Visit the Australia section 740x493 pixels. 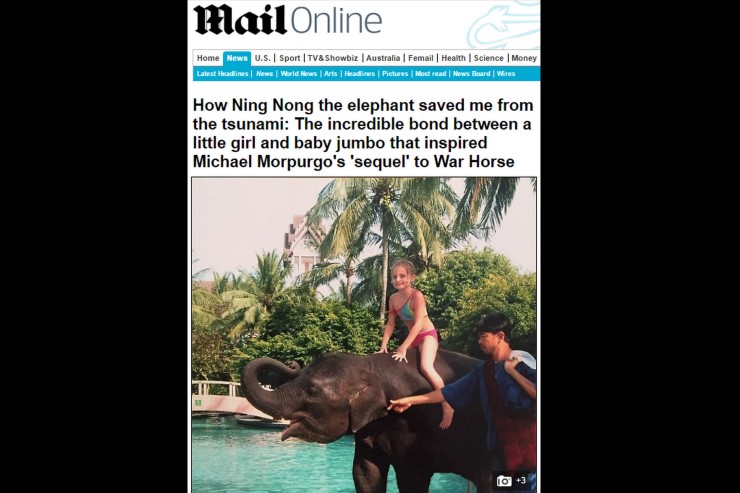pyautogui.click(x=383, y=58)
